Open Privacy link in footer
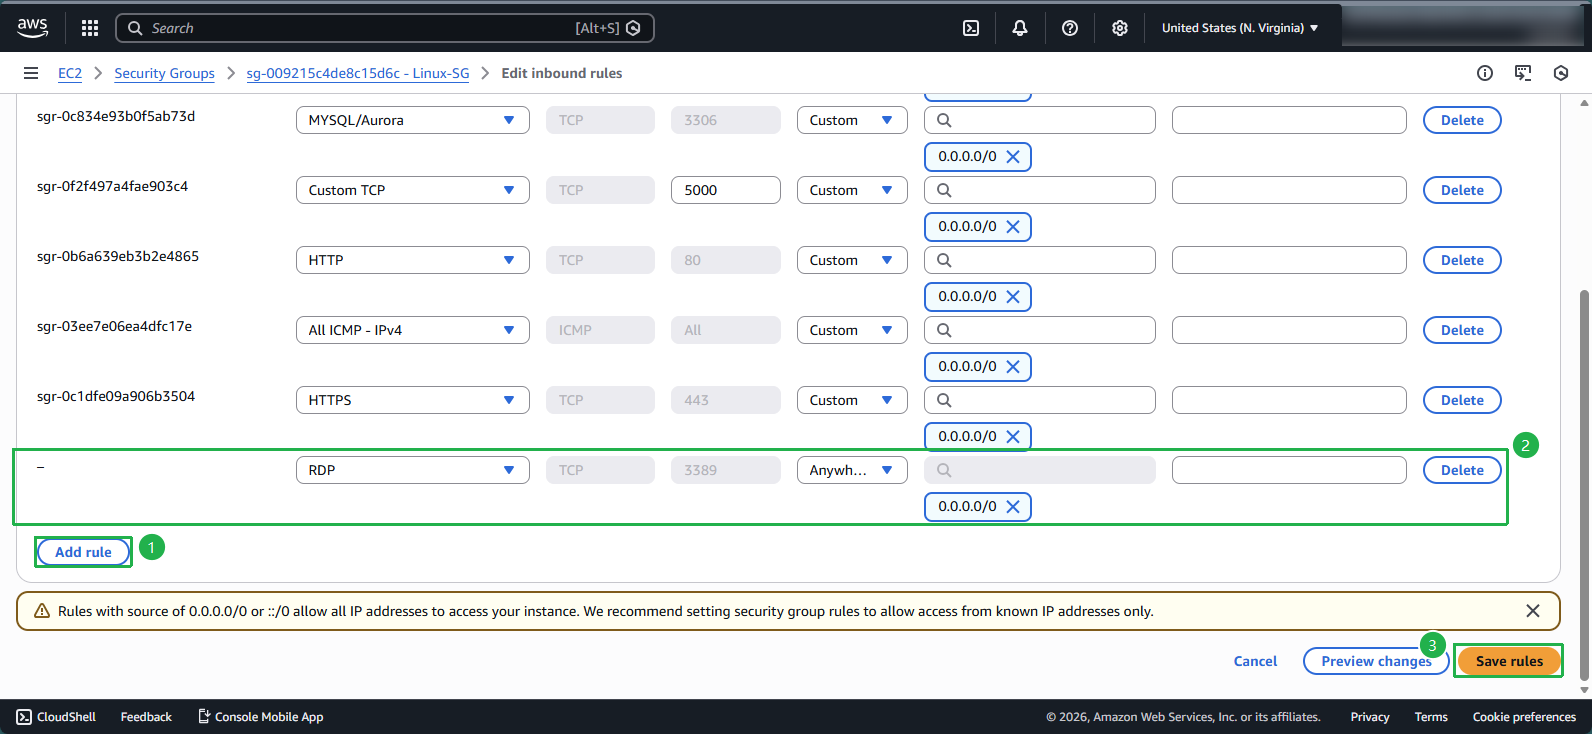 [1370, 717]
